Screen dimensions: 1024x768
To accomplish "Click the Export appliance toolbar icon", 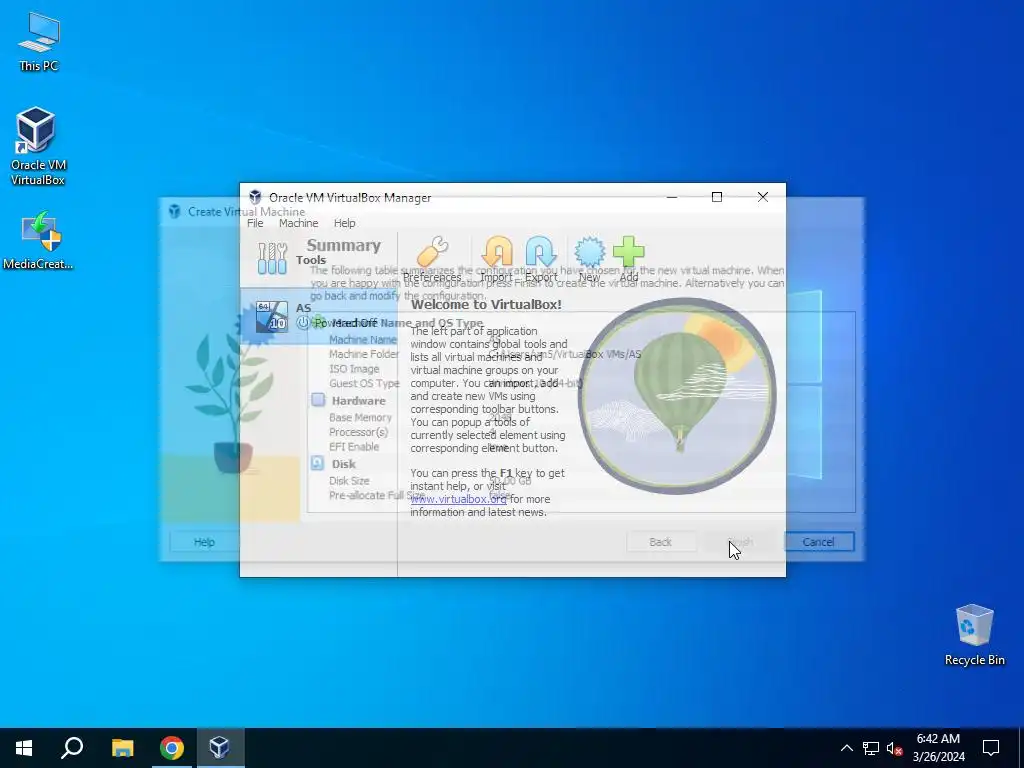I will [541, 259].
